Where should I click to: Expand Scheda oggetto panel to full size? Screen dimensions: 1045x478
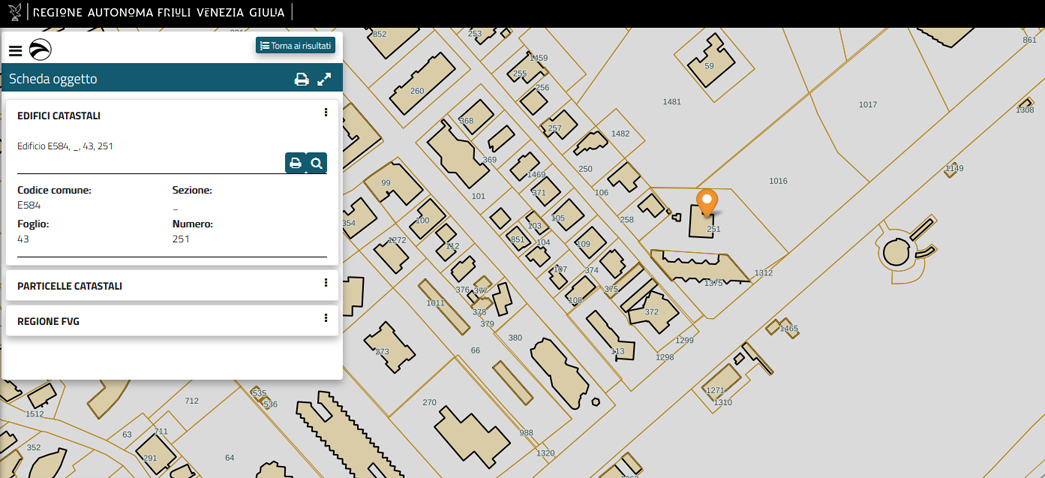tap(324, 79)
